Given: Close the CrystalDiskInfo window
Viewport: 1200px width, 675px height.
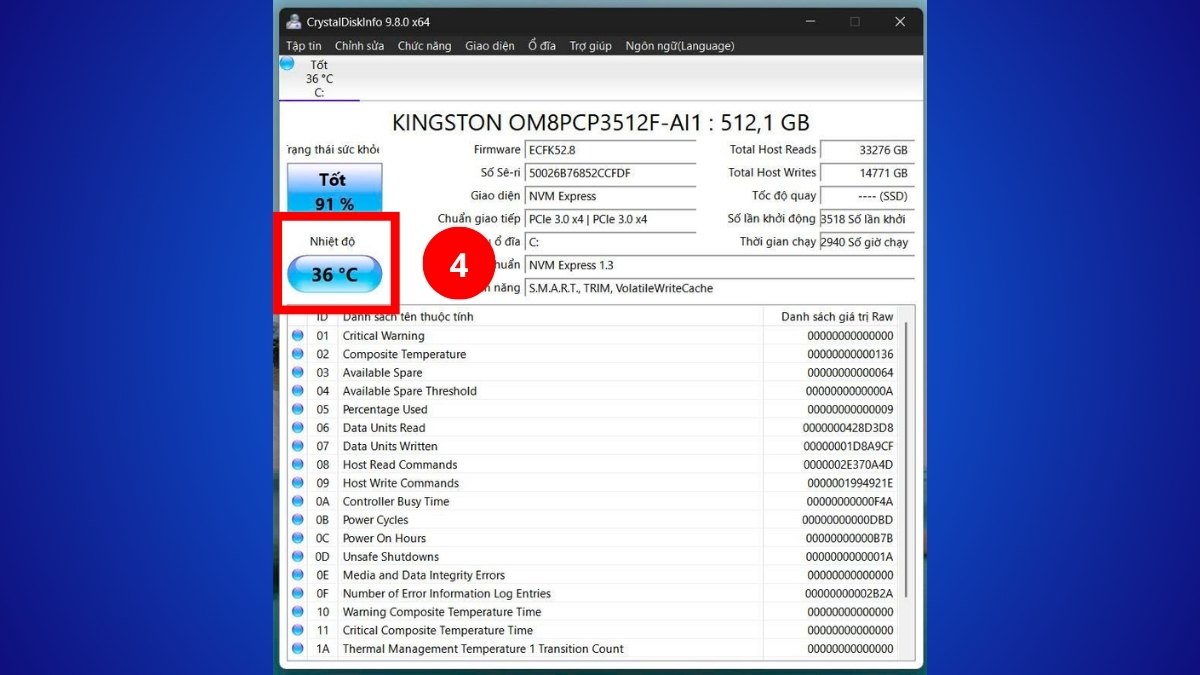Looking at the screenshot, I should [900, 22].
